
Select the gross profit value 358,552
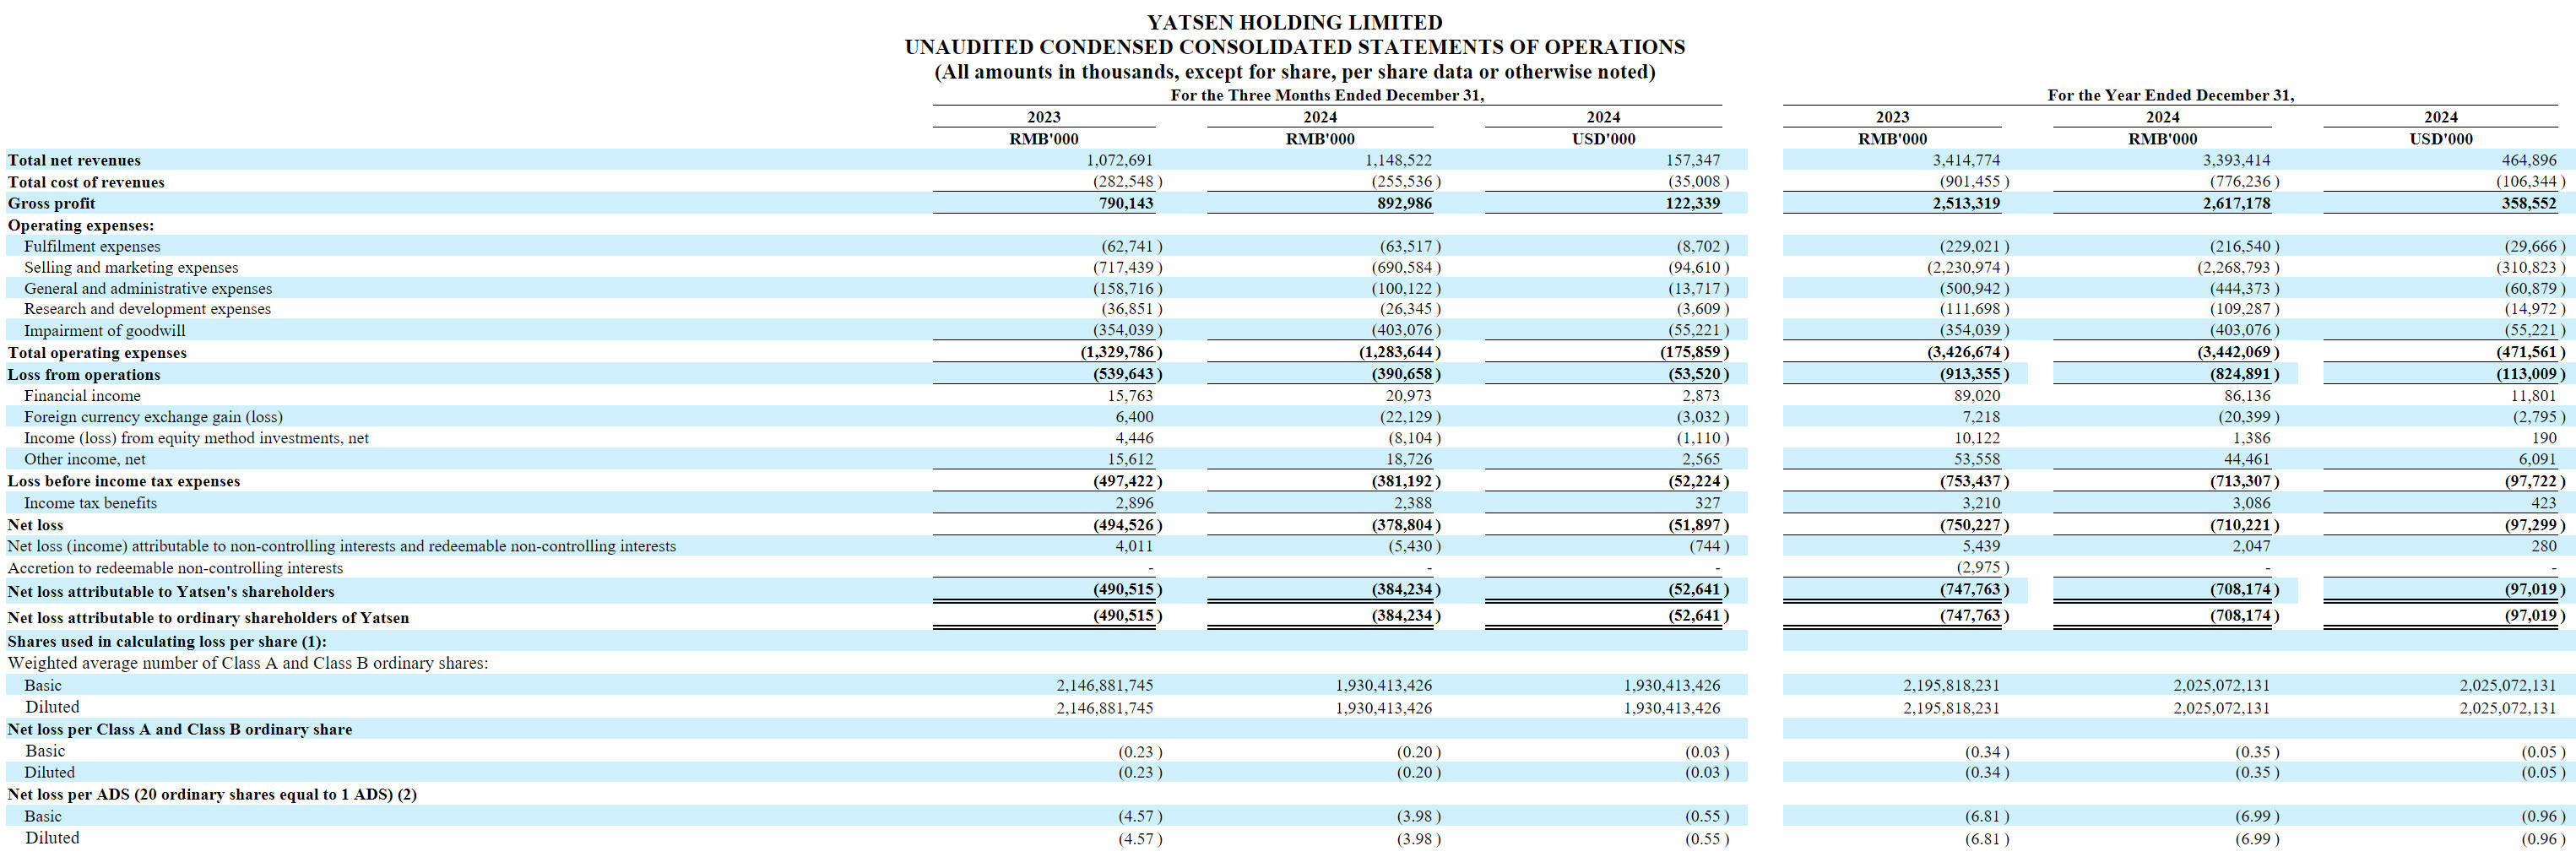pyautogui.click(x=2529, y=203)
